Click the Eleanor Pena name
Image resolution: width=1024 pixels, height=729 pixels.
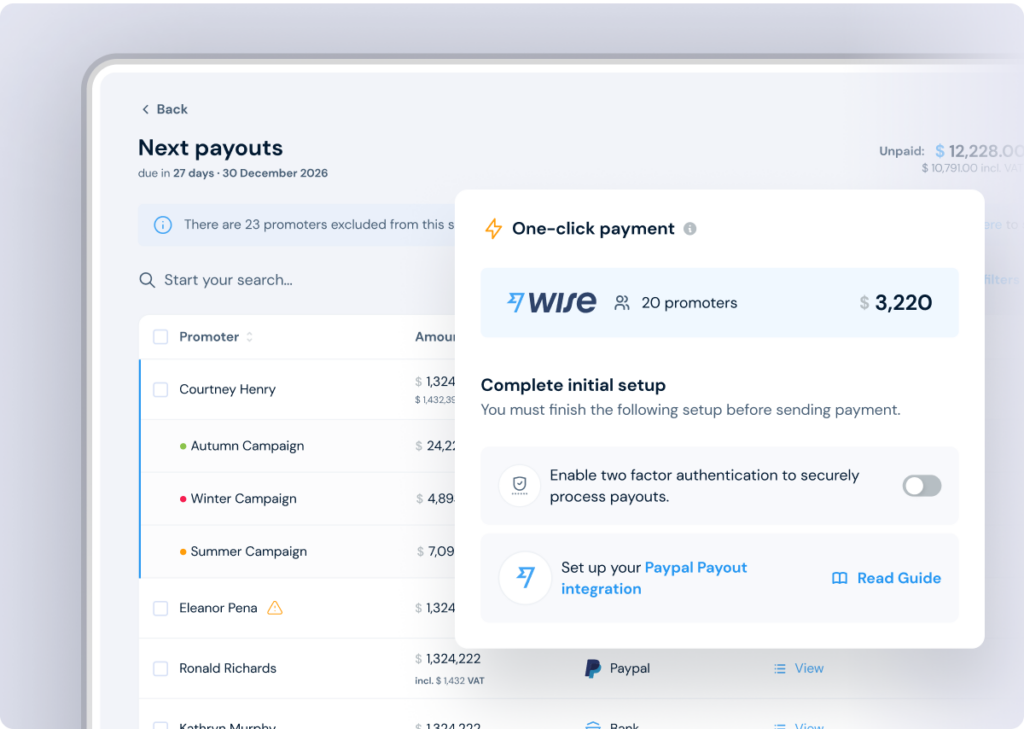218,608
